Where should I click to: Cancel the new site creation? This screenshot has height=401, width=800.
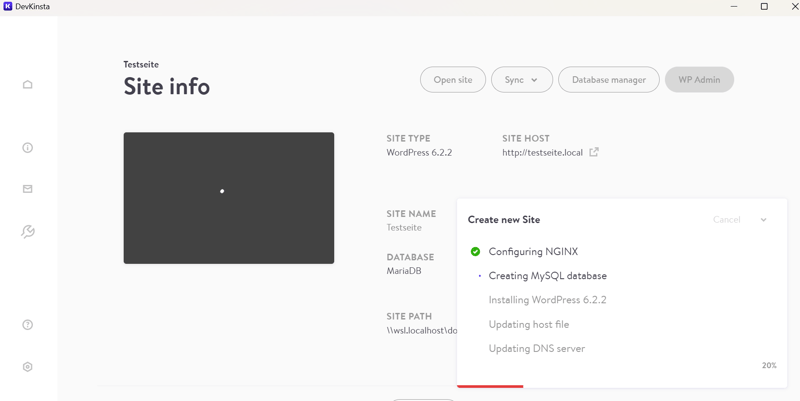pyautogui.click(x=726, y=220)
